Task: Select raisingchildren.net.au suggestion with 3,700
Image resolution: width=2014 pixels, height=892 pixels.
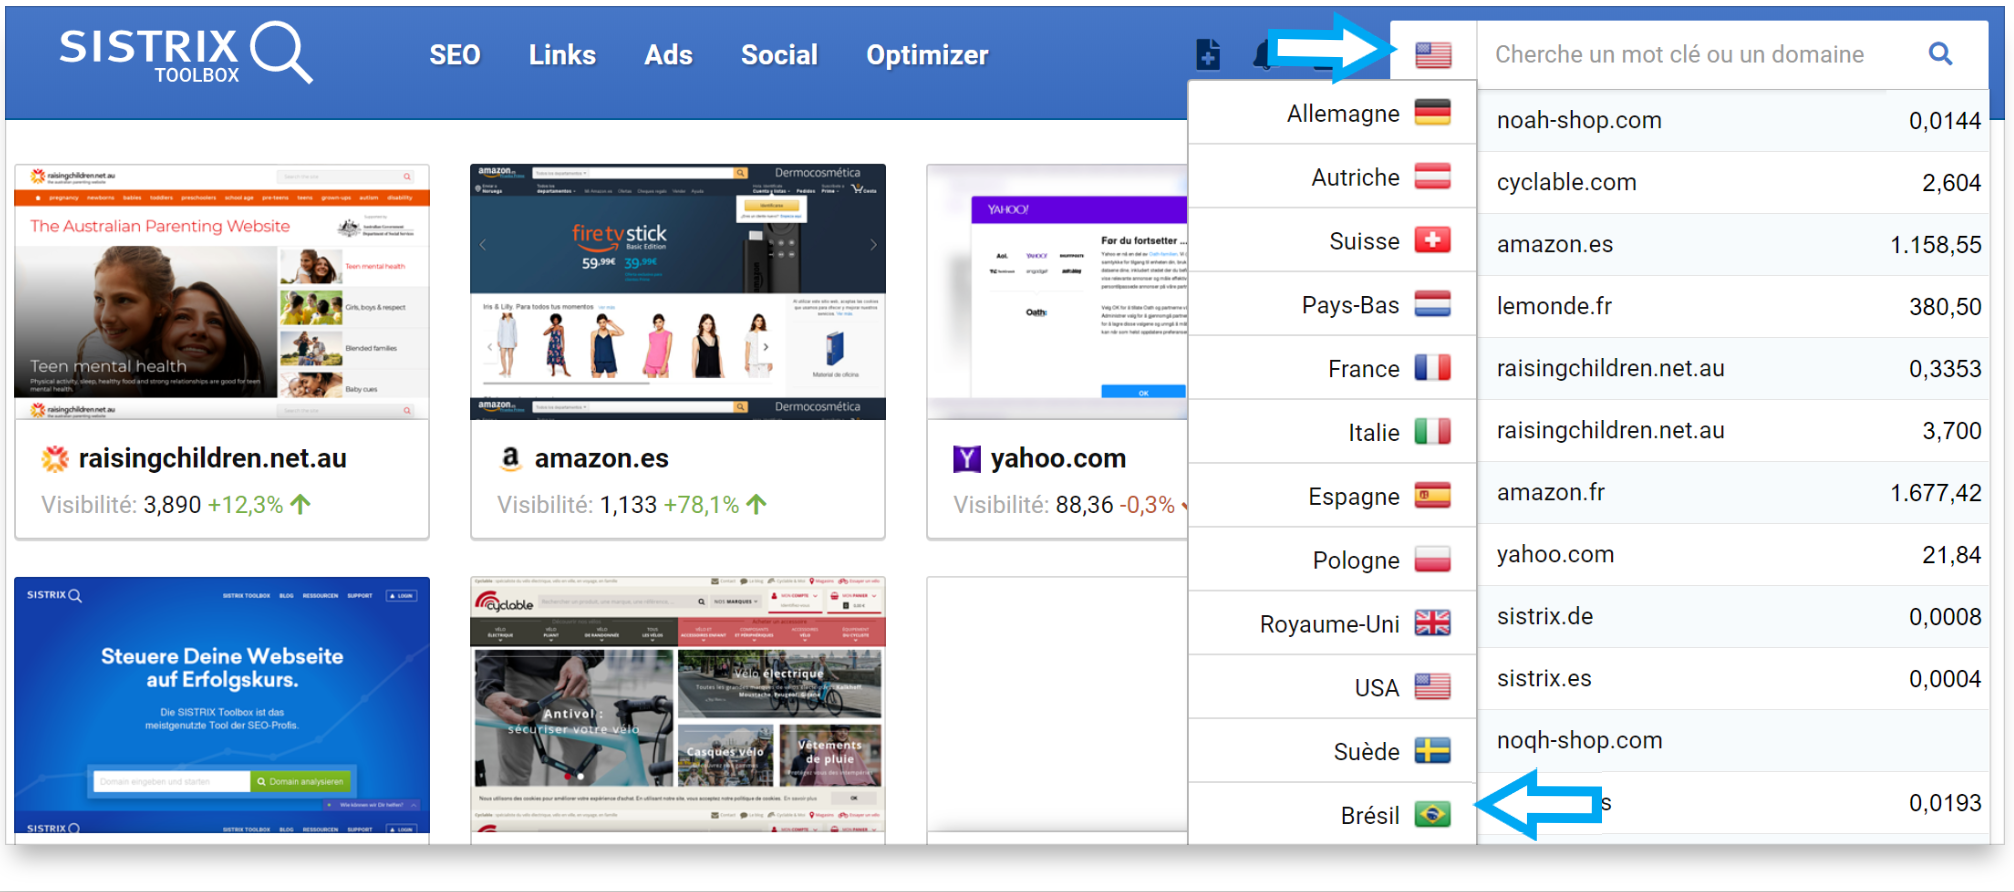Action: (1733, 431)
